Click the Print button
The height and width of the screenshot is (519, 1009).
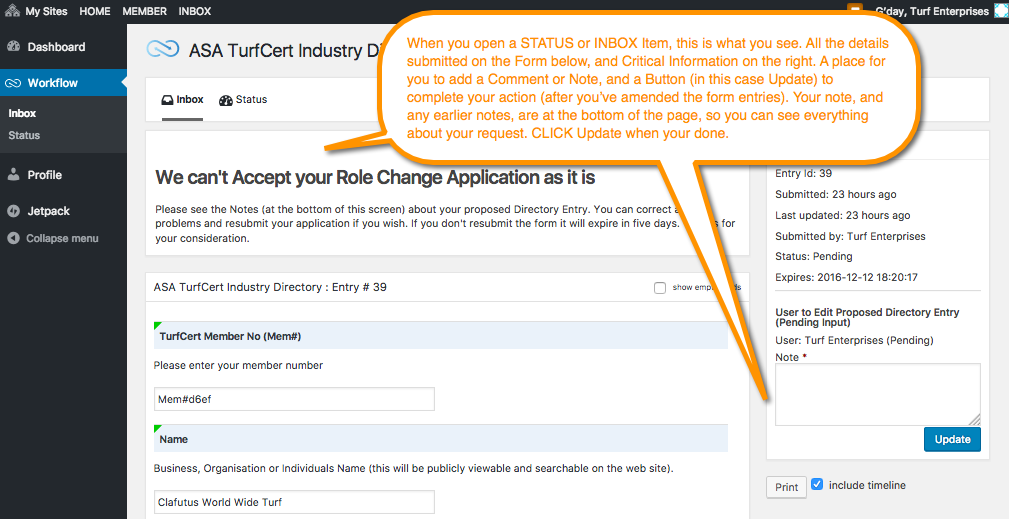pos(786,487)
